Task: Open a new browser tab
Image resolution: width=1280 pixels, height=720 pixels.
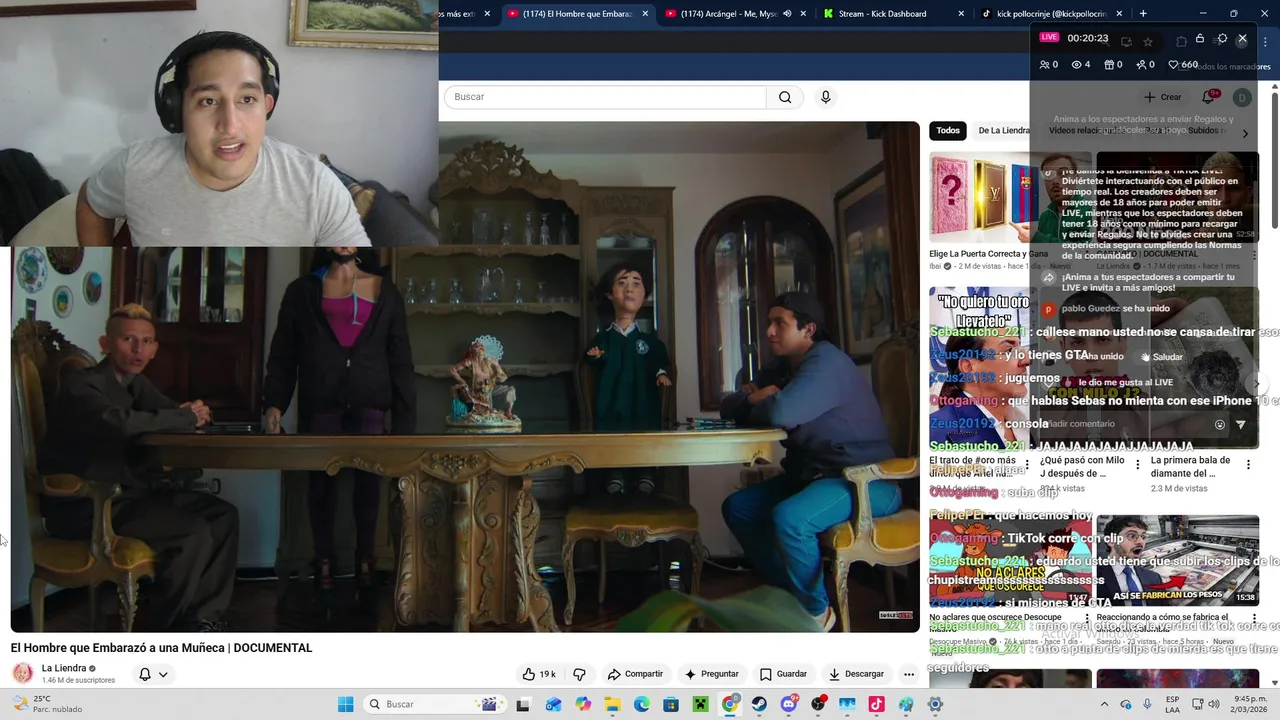Action: 1143,14
